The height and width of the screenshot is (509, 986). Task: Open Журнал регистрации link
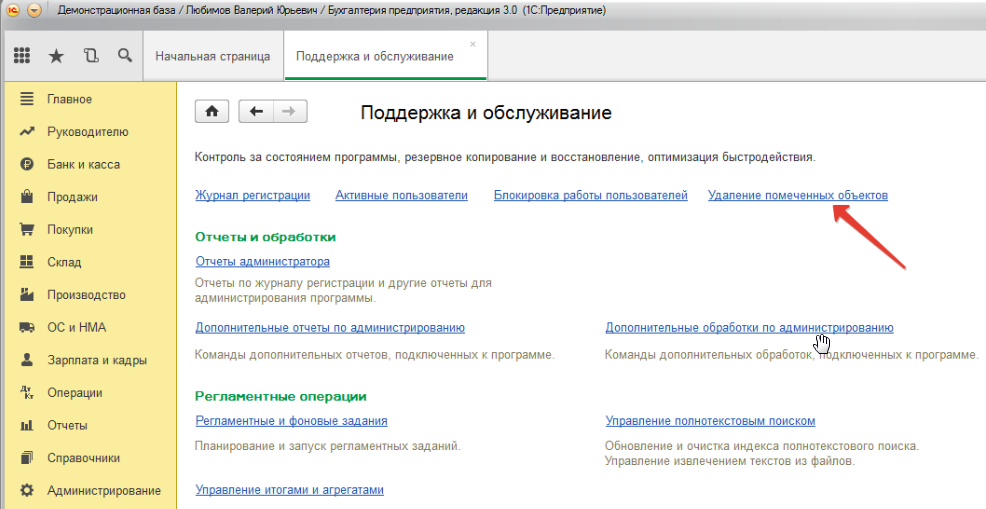(x=252, y=195)
